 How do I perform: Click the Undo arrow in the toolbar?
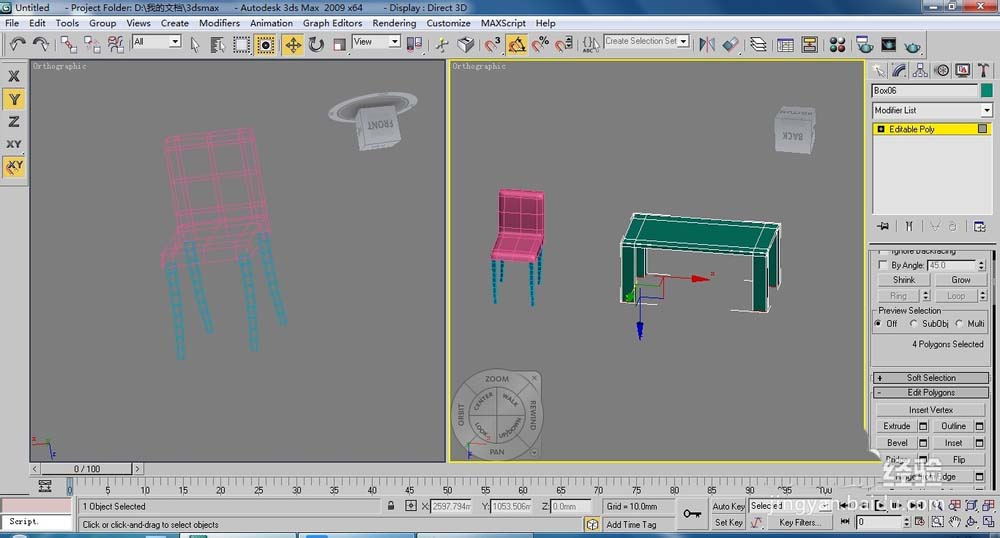pyautogui.click(x=17, y=44)
